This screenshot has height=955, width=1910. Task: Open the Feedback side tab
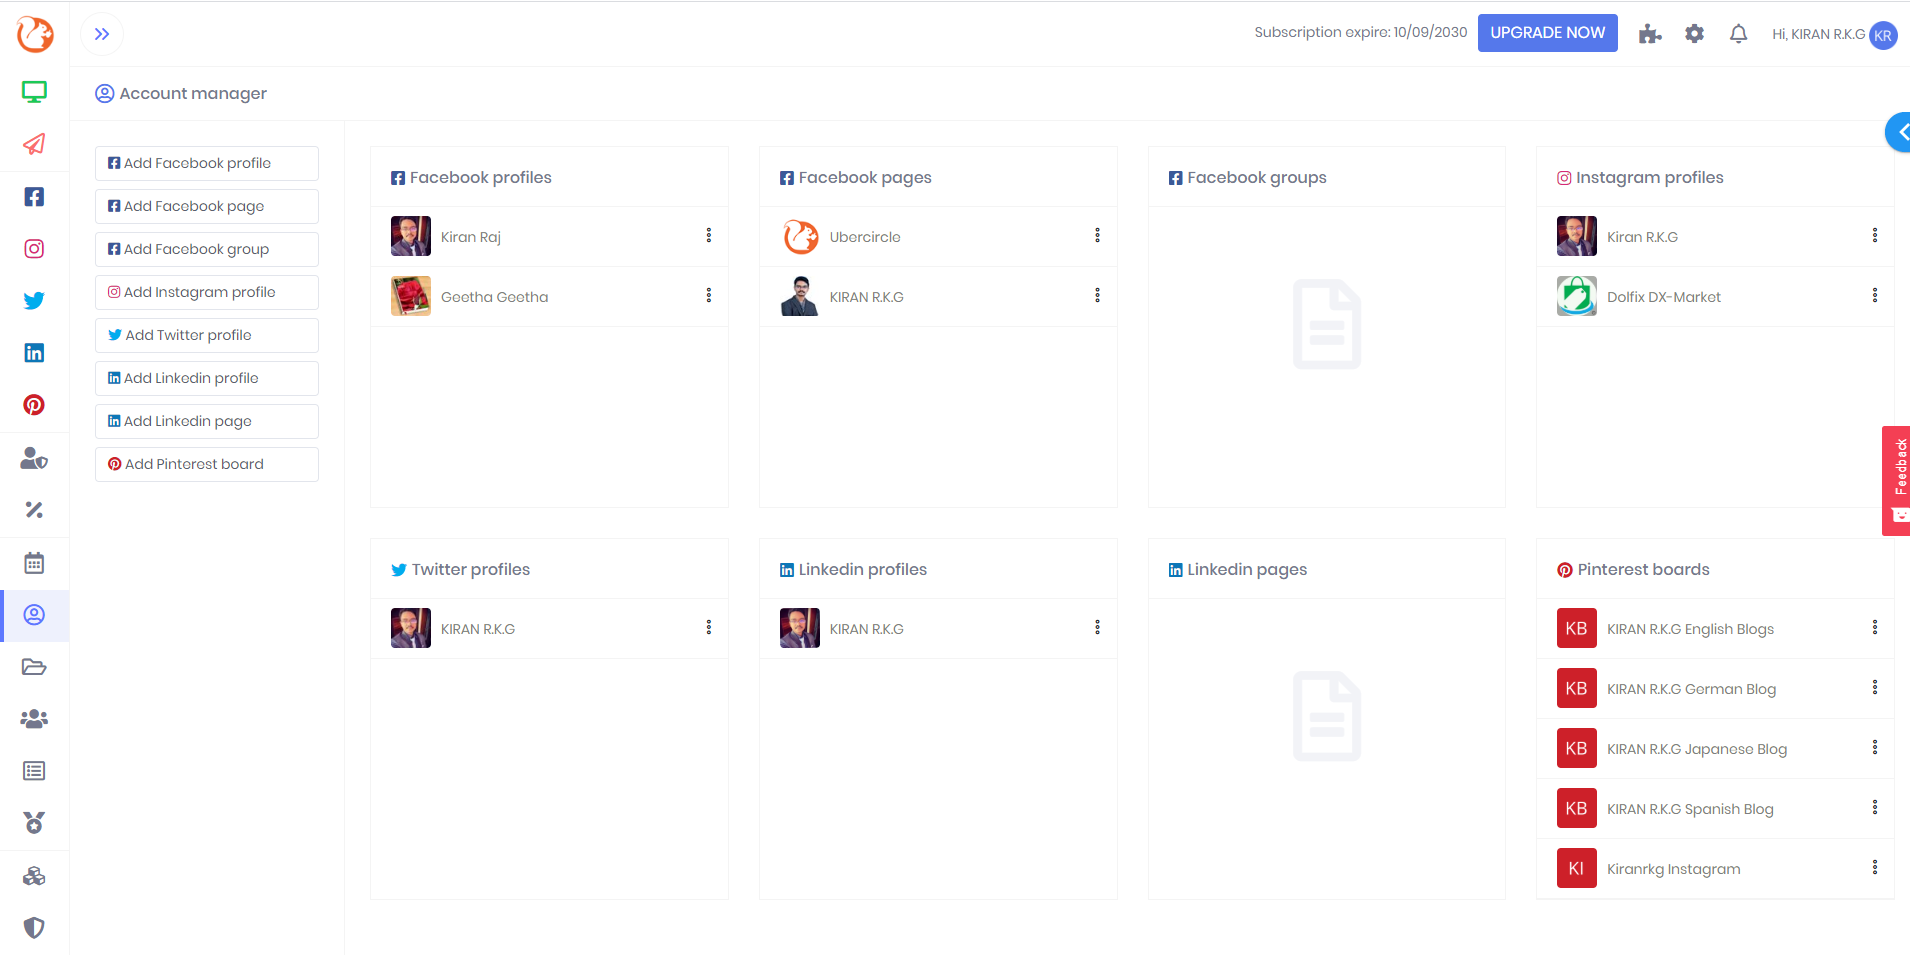point(1897,480)
